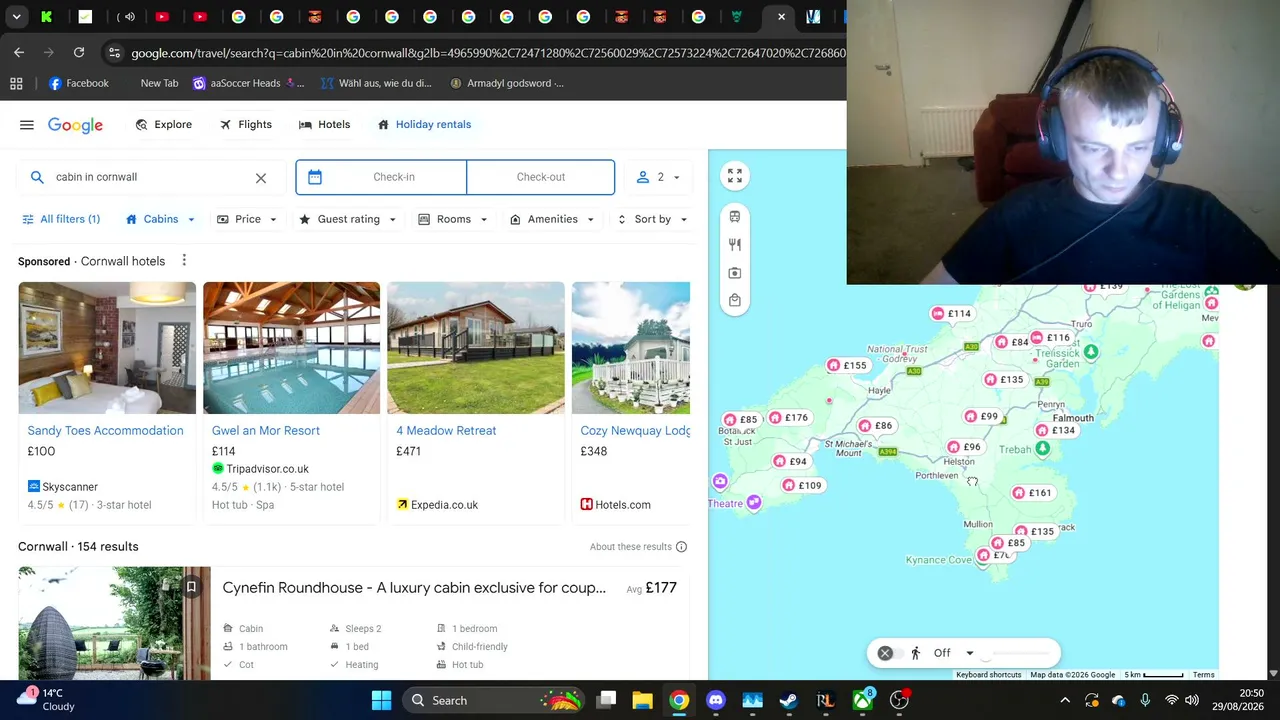Expand the Amenities filter dropdown

pos(552,219)
